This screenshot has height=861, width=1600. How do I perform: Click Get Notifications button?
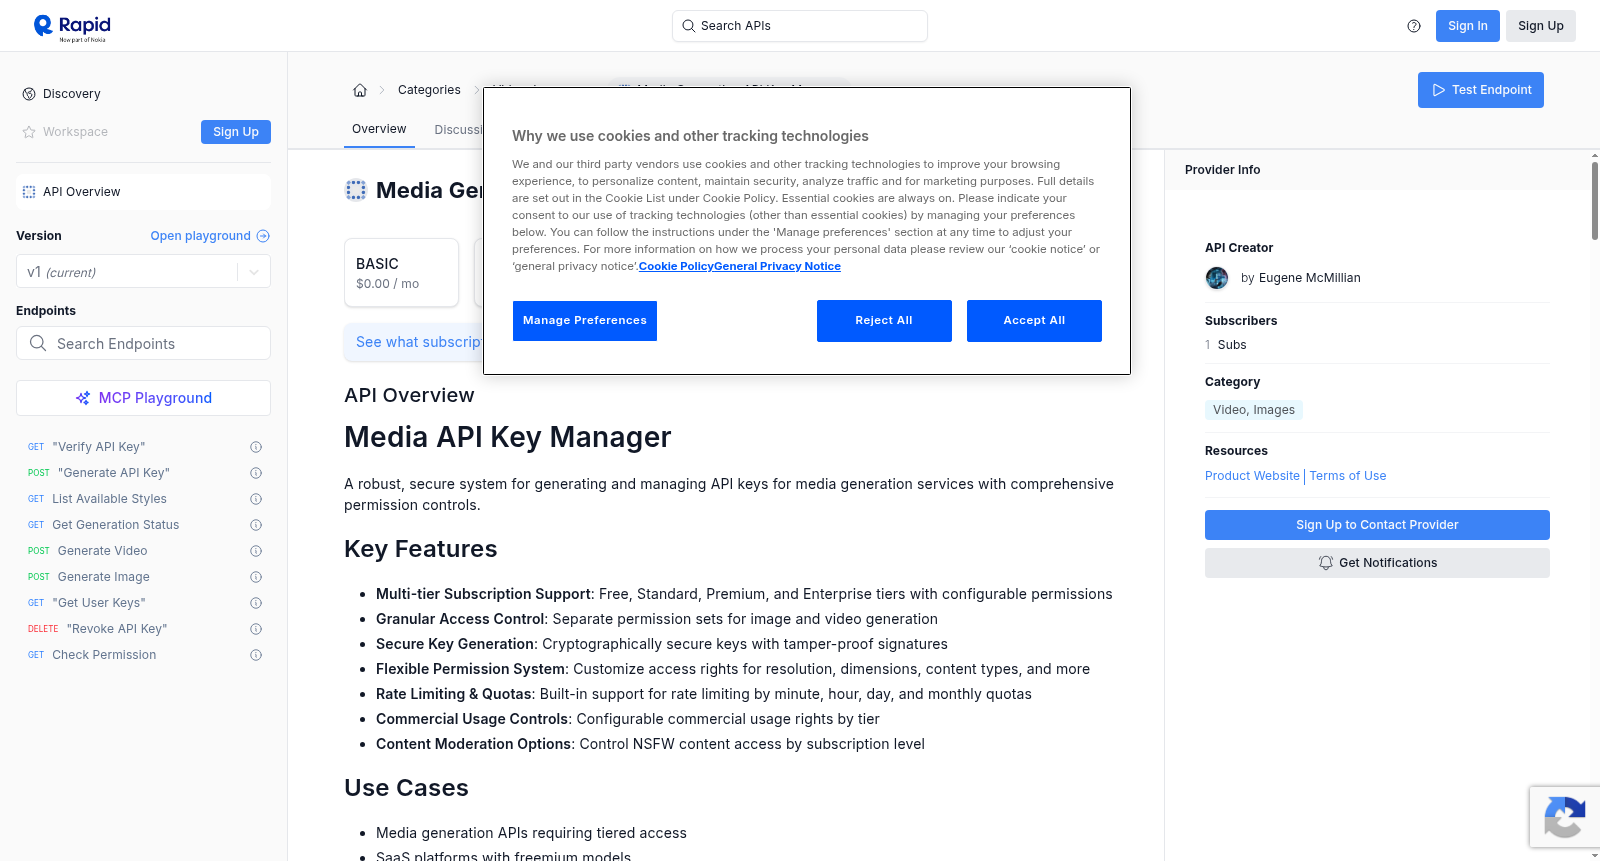coord(1377,563)
